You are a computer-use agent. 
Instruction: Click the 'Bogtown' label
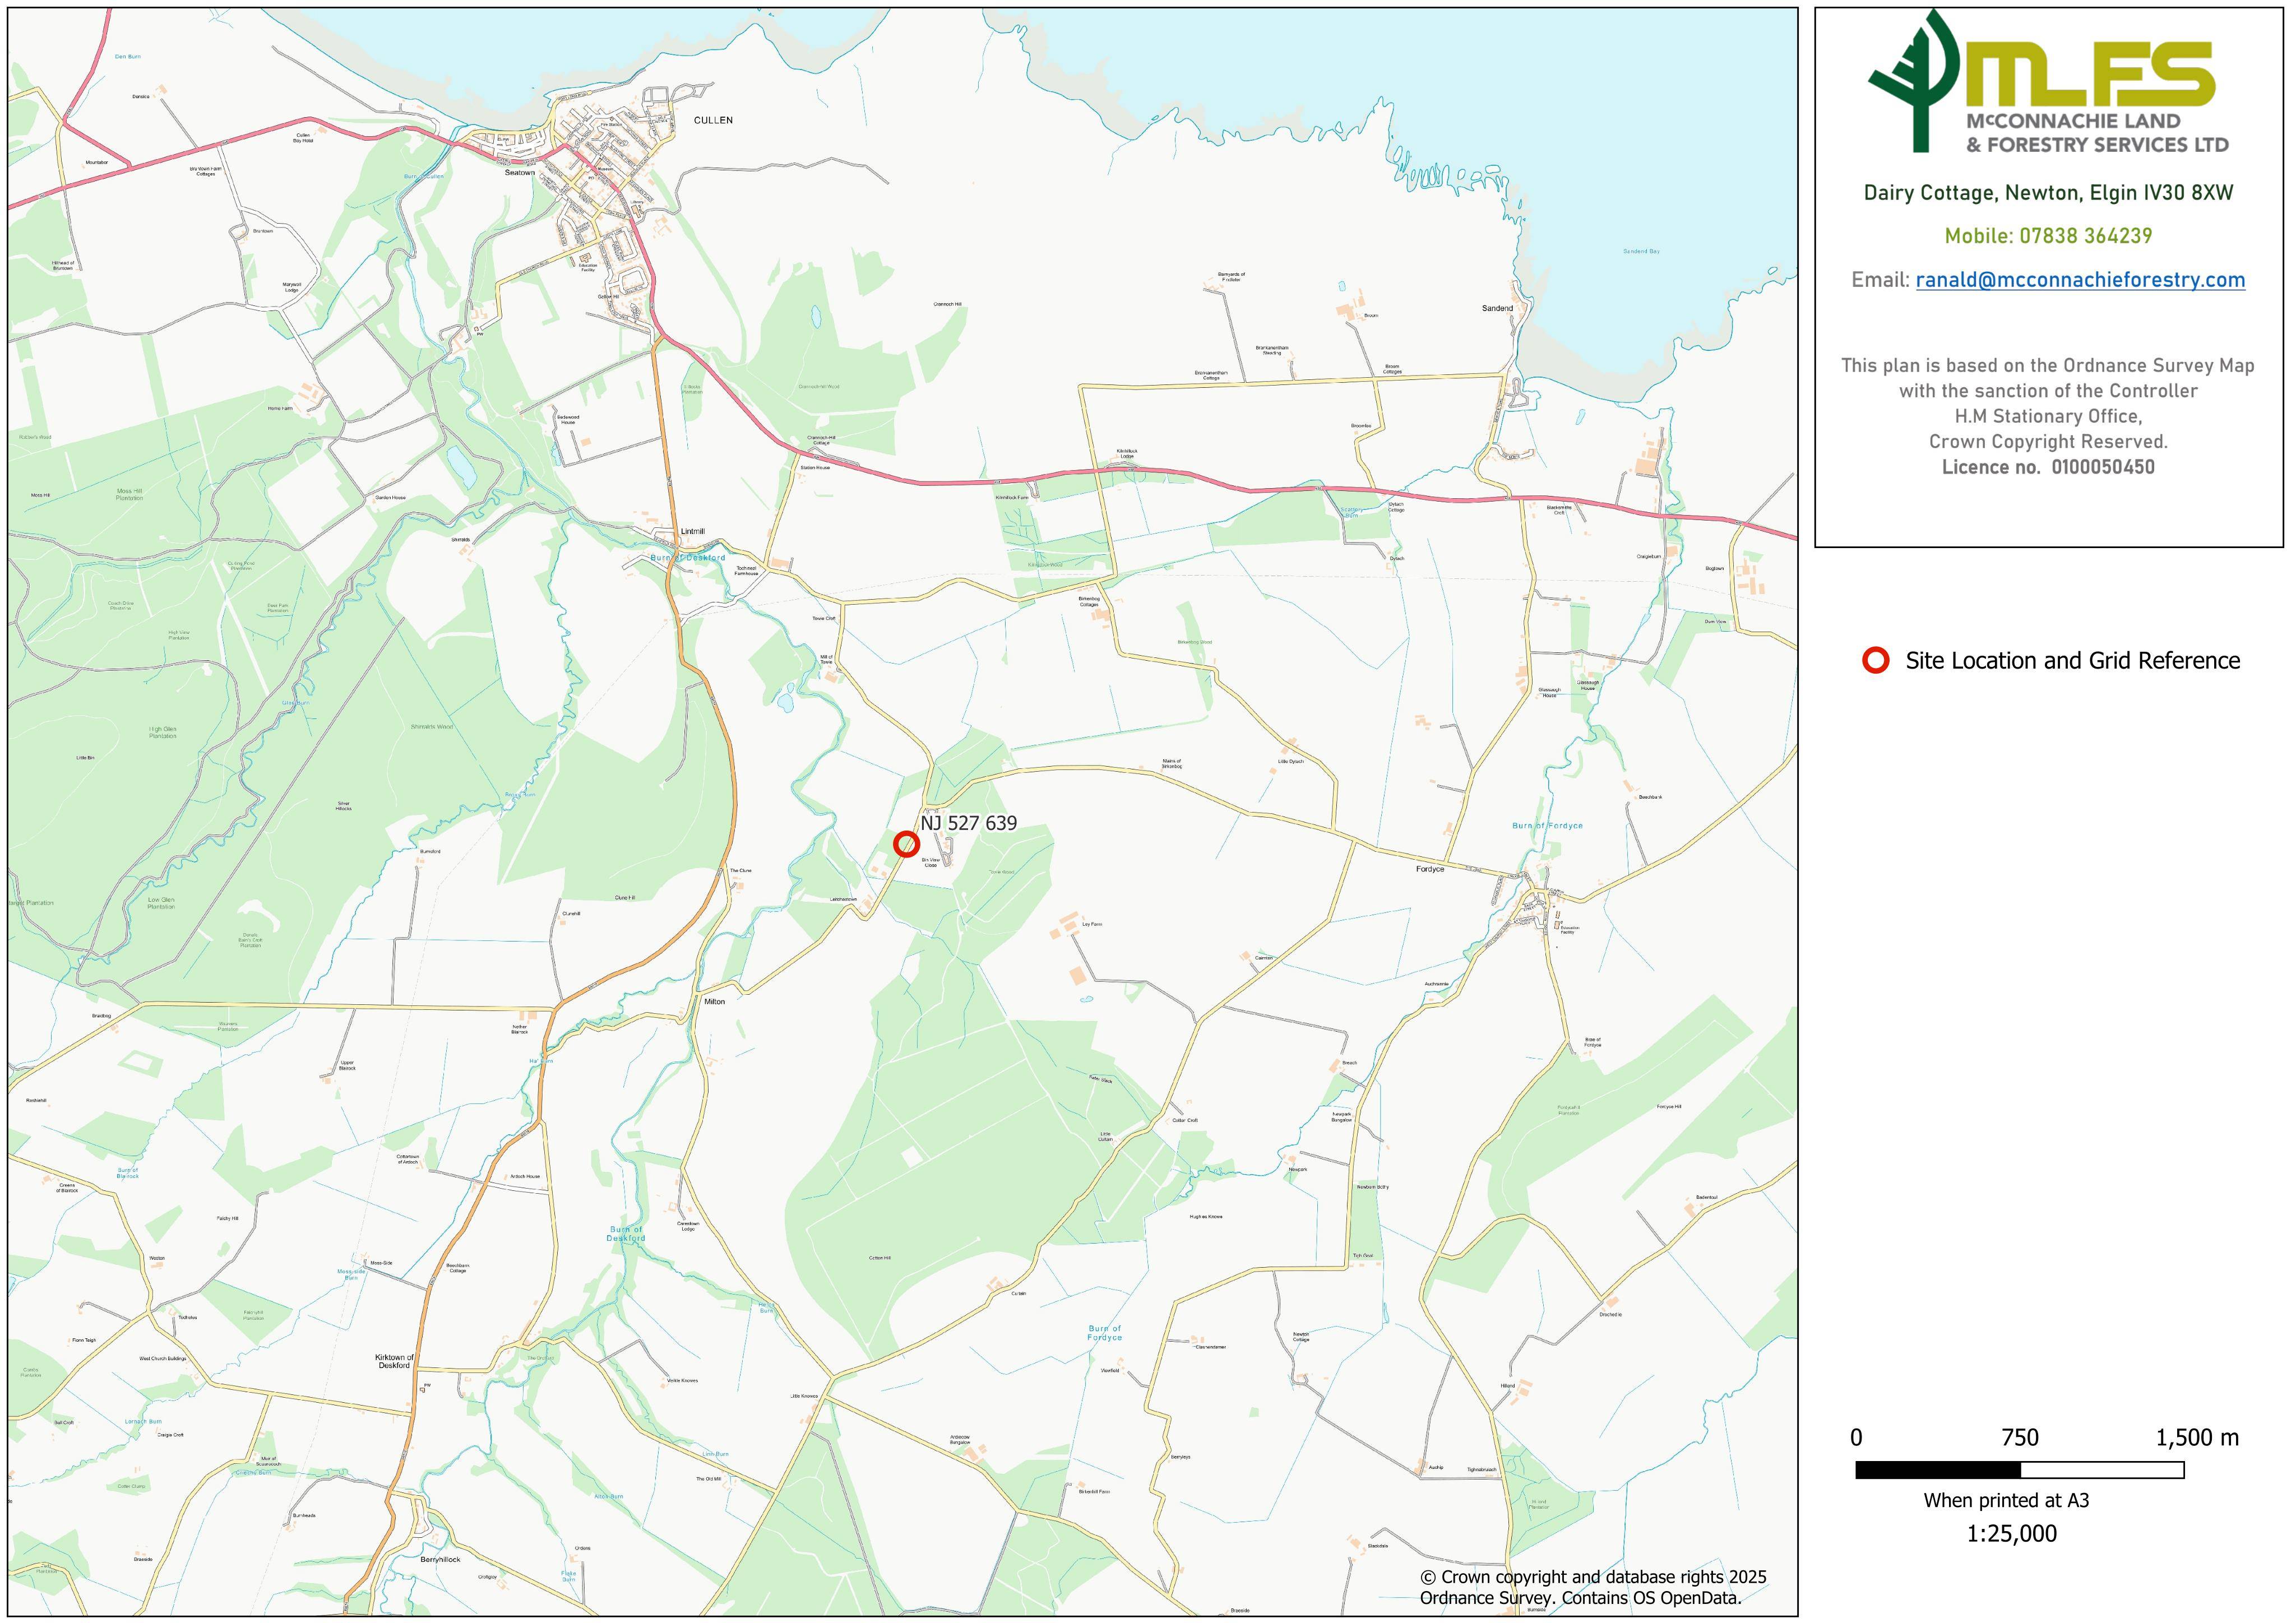click(1715, 568)
